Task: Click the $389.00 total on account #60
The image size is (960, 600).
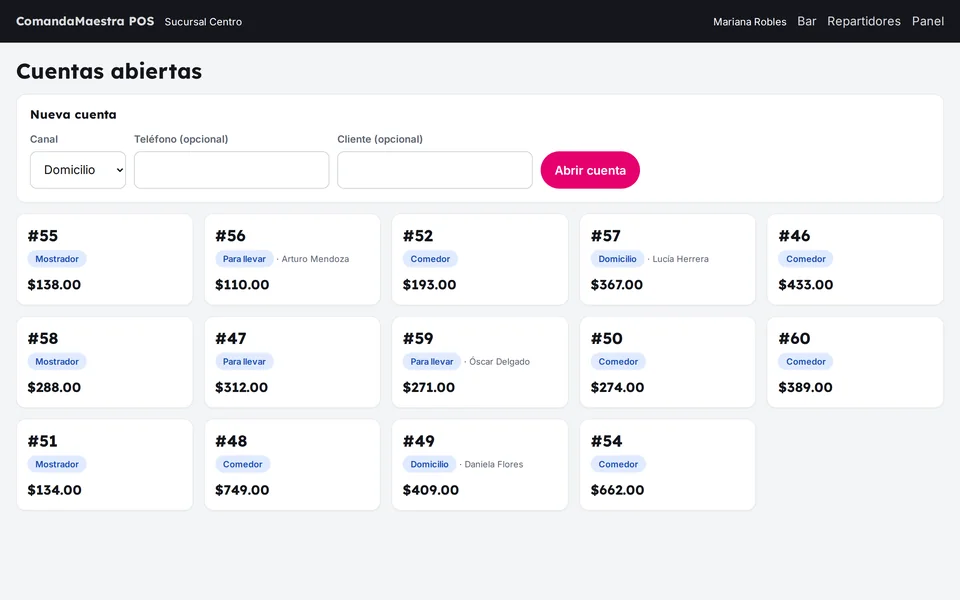Action: coord(805,388)
